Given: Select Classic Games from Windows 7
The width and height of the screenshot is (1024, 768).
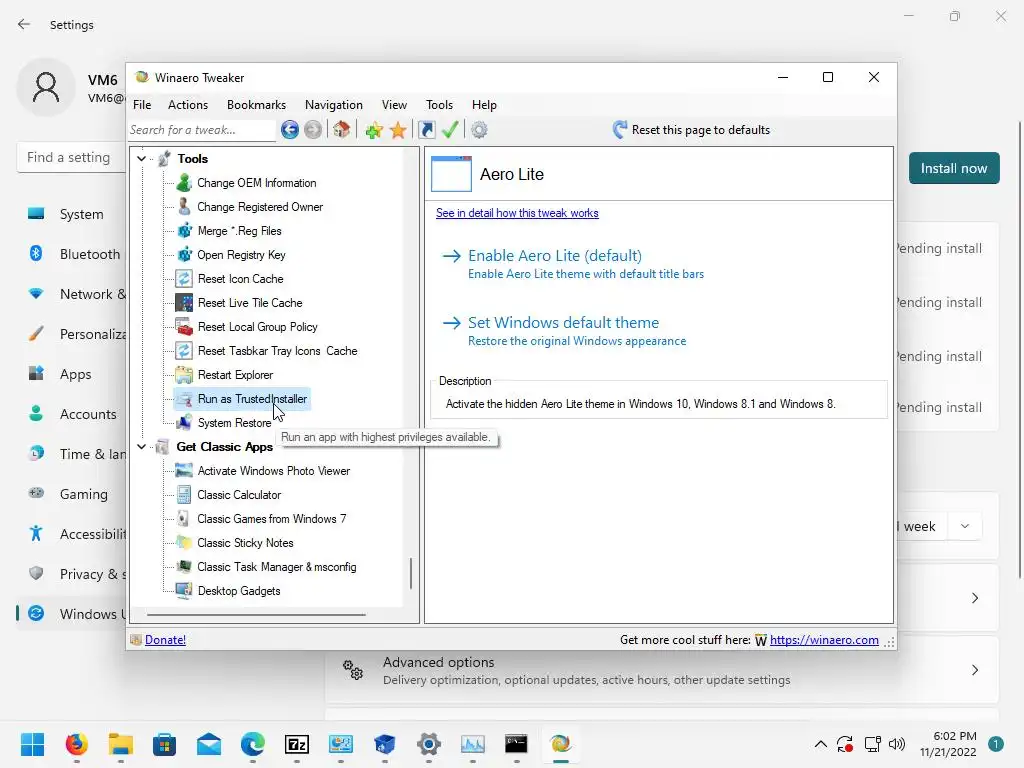Looking at the screenshot, I should click(x=272, y=519).
